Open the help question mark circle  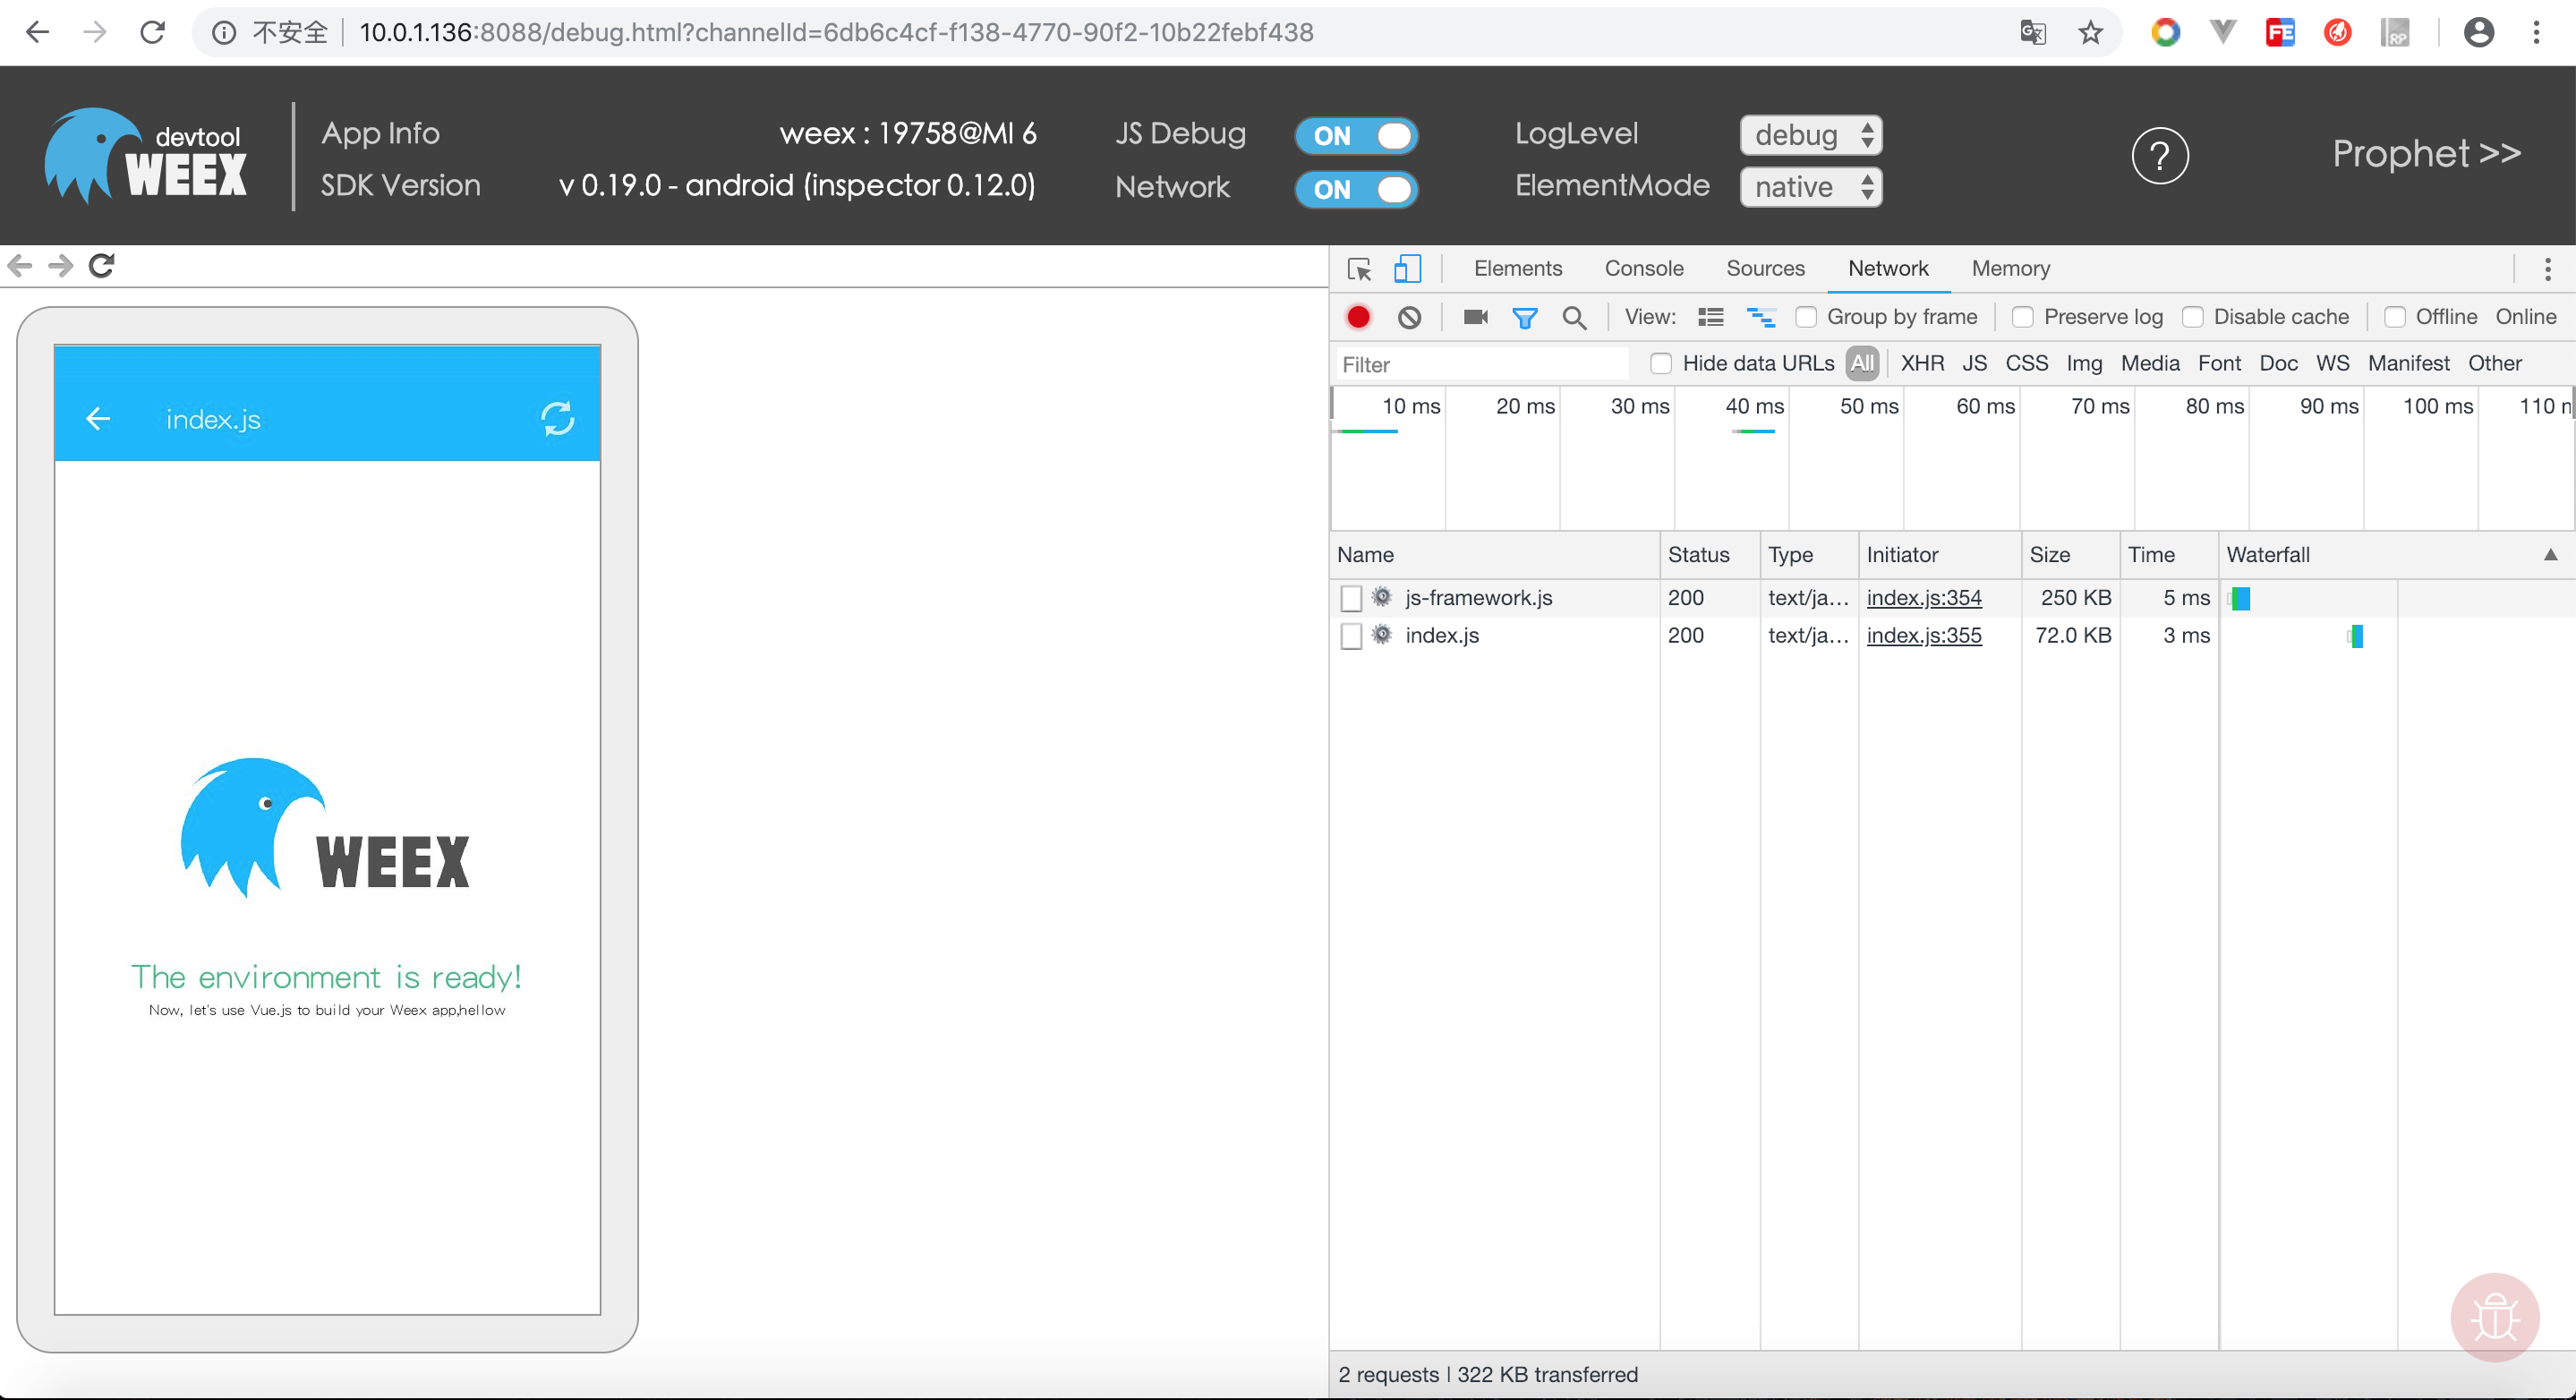coord(2159,156)
